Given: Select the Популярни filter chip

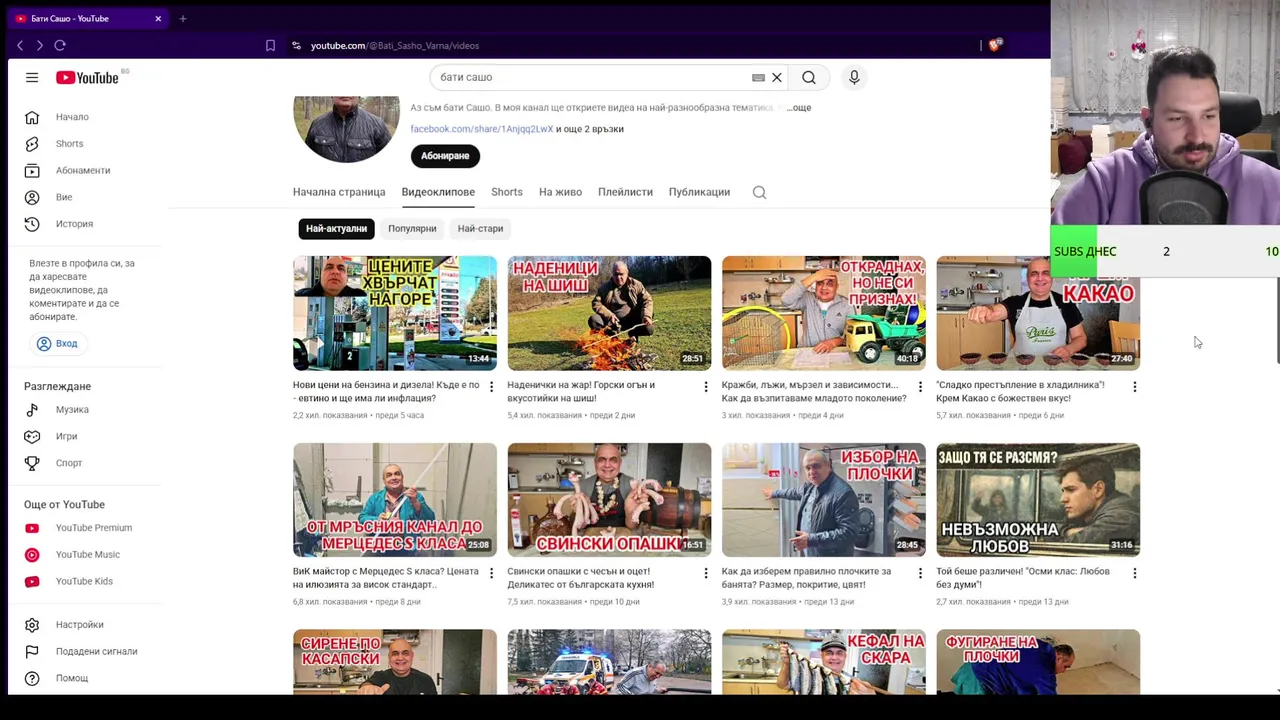Looking at the screenshot, I should click(412, 229).
